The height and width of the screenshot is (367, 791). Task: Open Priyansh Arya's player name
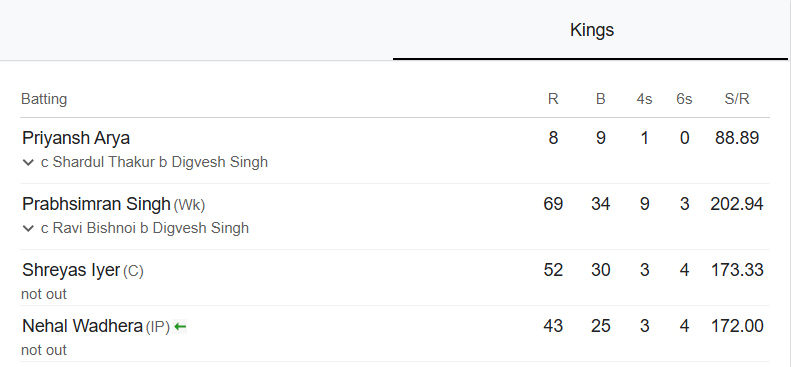[x=76, y=138]
